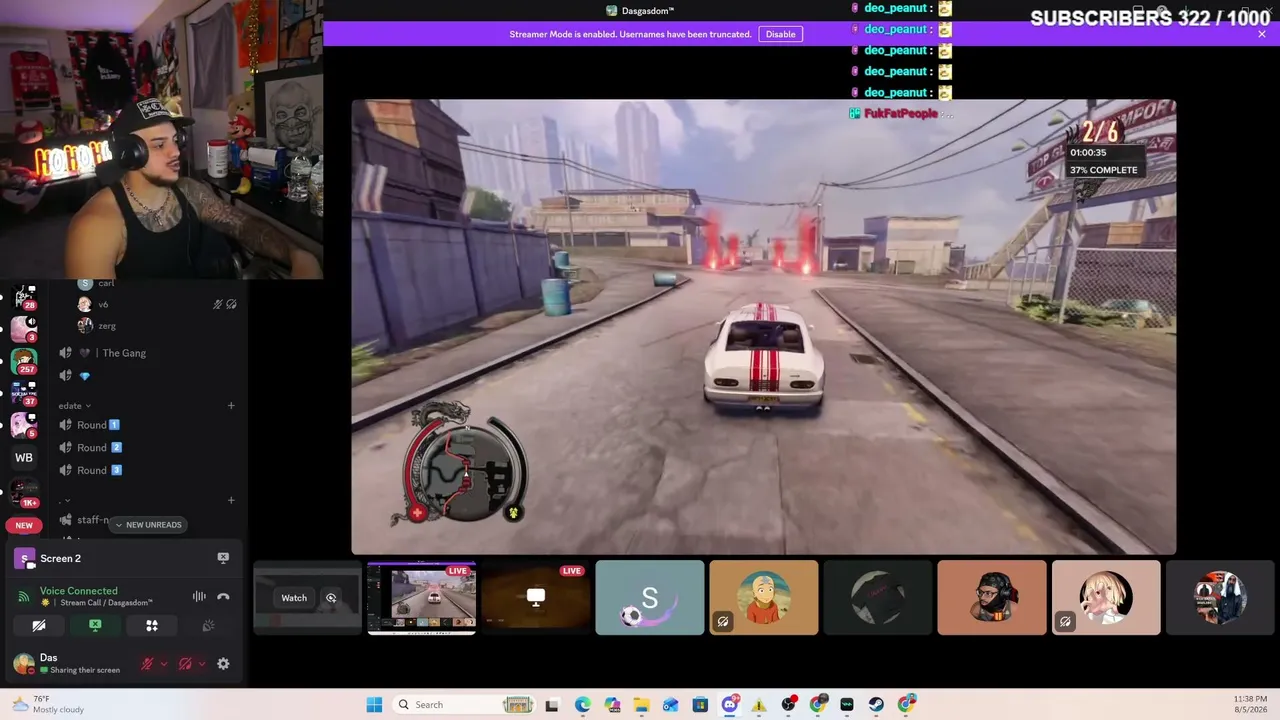Select the blonde anime avatar participant tile
The width and height of the screenshot is (1280, 720).
[1106, 598]
